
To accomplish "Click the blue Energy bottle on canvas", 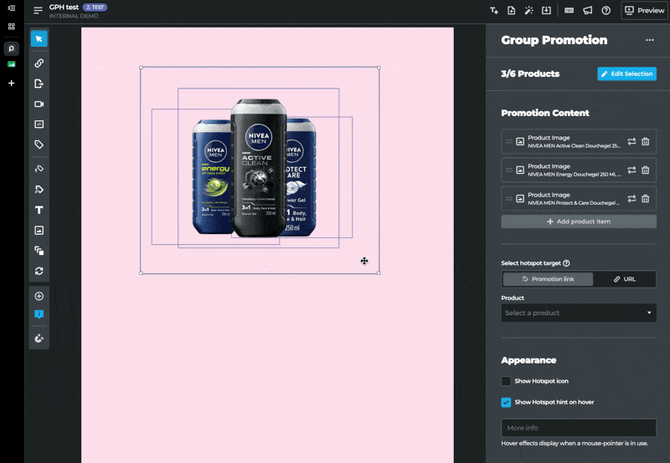I will tap(212, 177).
